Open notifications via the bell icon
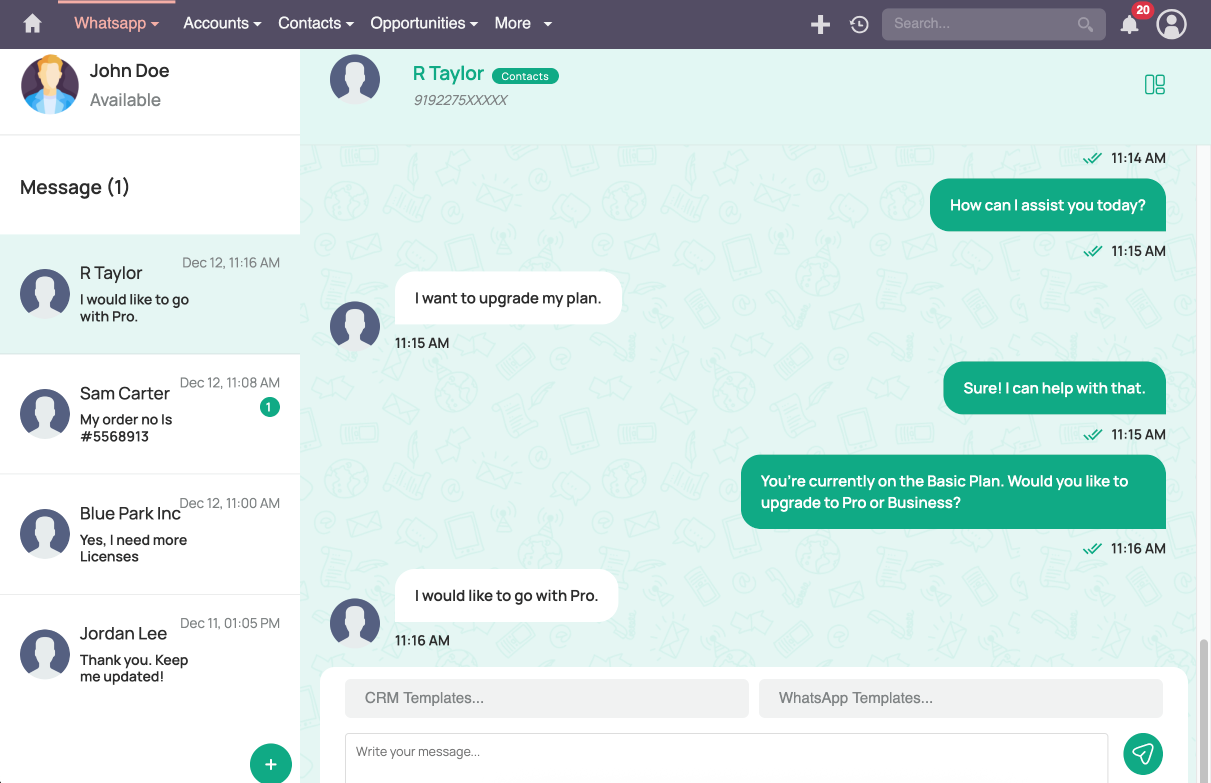The height and width of the screenshot is (783, 1211). pos(1130,23)
